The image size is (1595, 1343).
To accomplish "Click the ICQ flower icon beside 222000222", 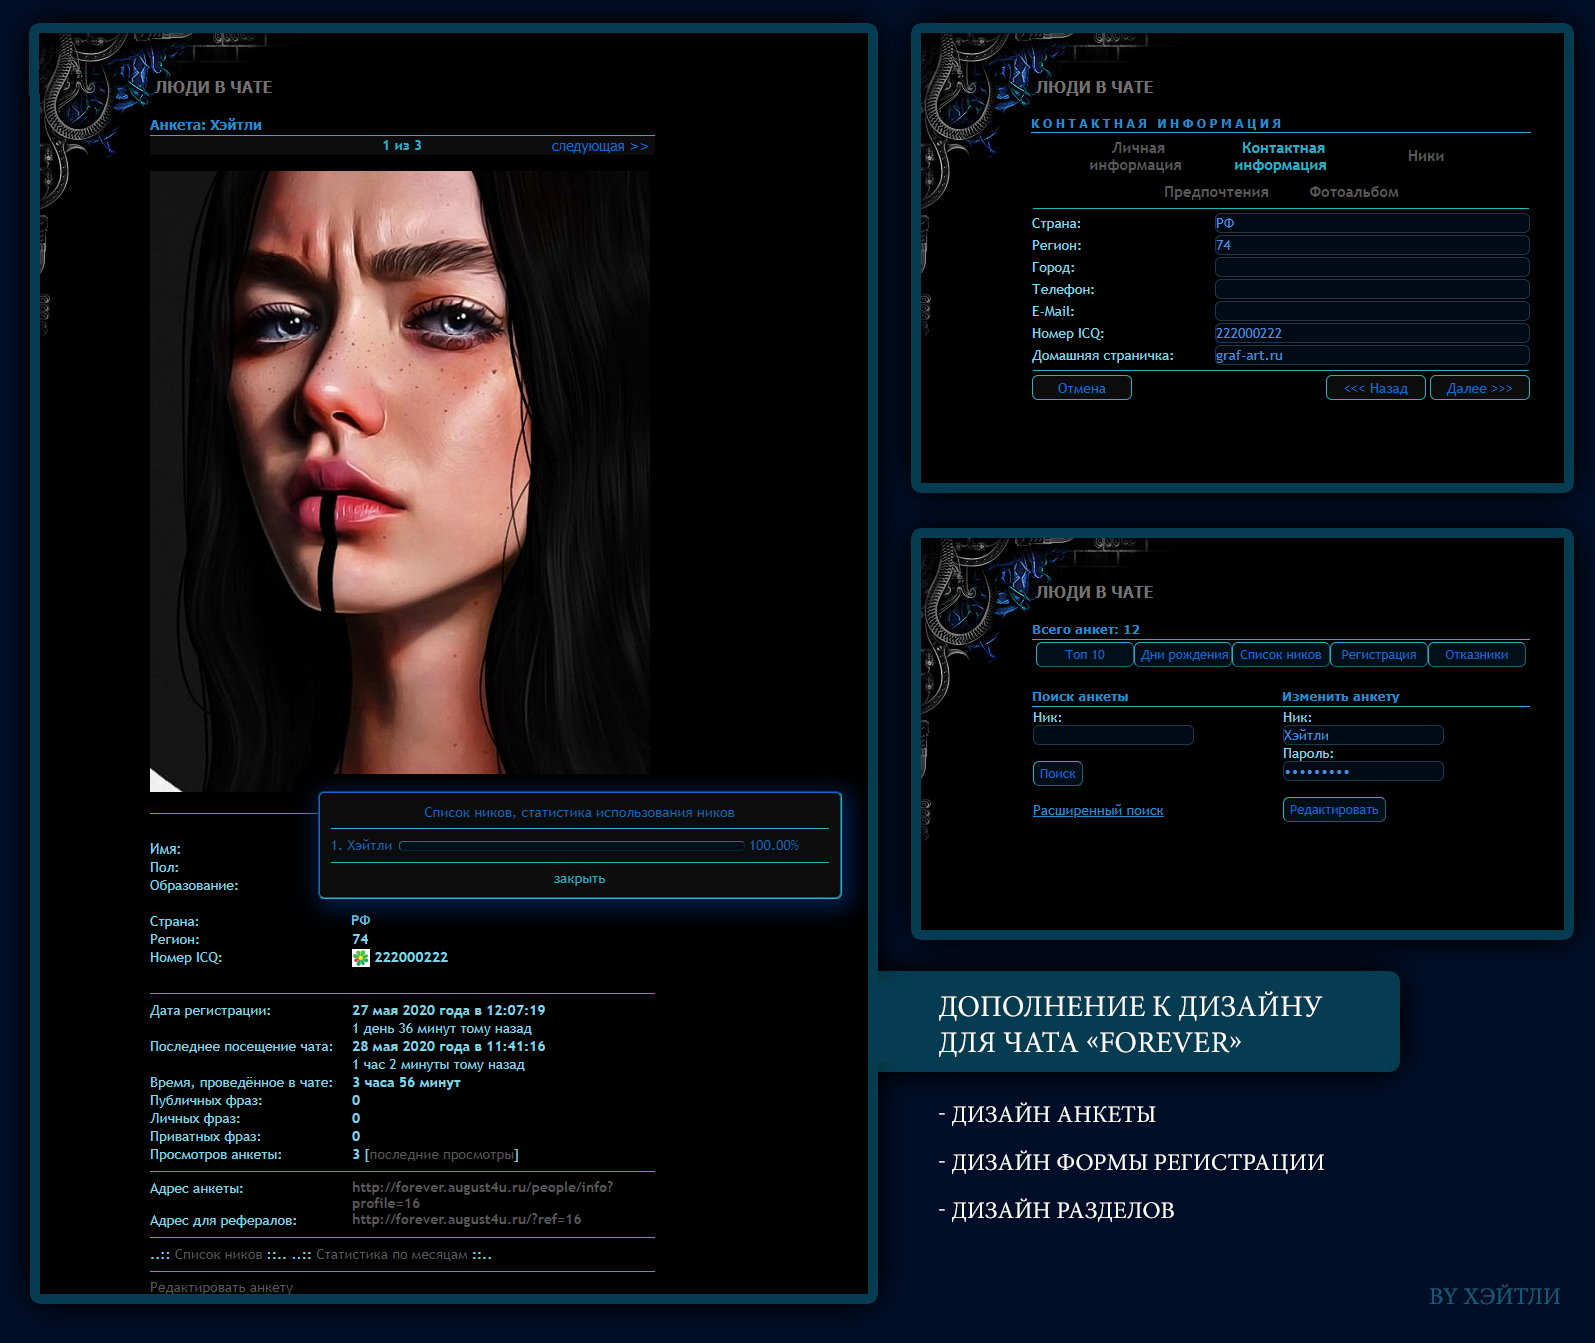I will [x=361, y=958].
